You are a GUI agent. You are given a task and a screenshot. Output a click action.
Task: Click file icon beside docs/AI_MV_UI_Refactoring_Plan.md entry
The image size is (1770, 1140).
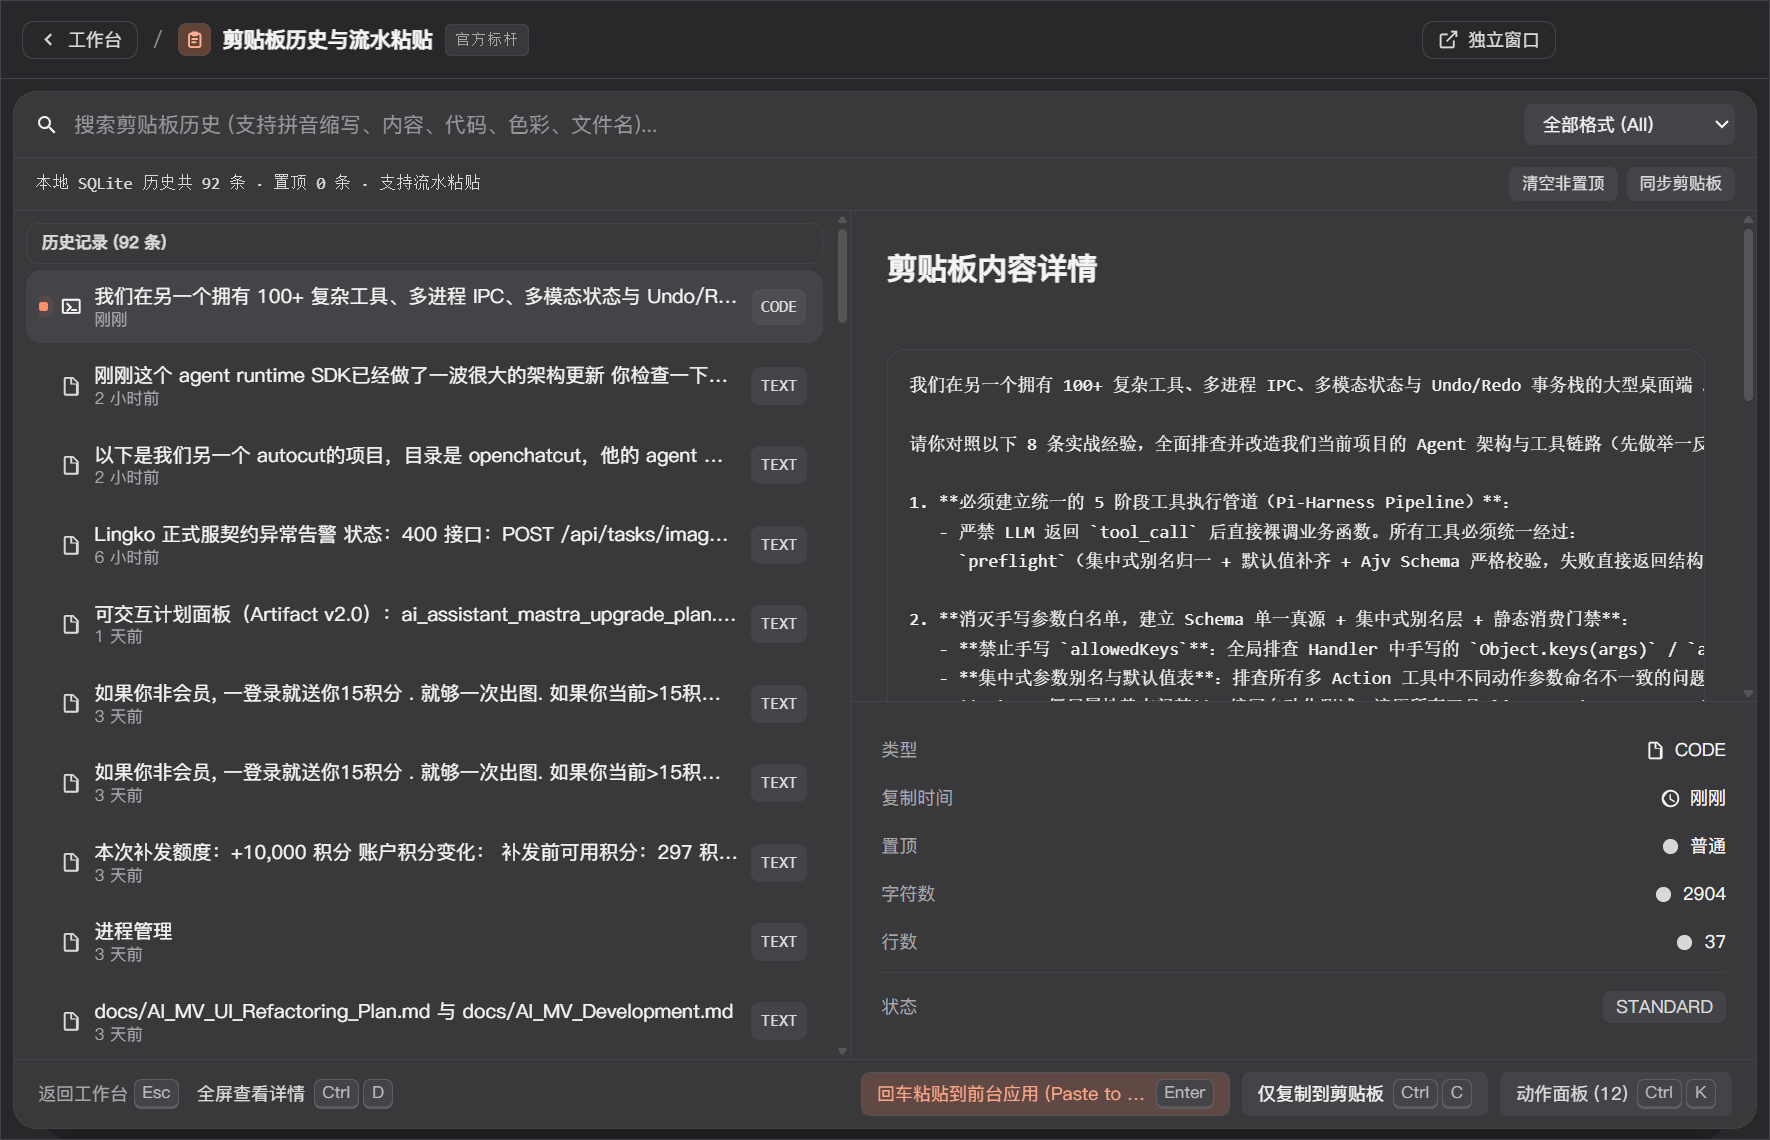[71, 1021]
